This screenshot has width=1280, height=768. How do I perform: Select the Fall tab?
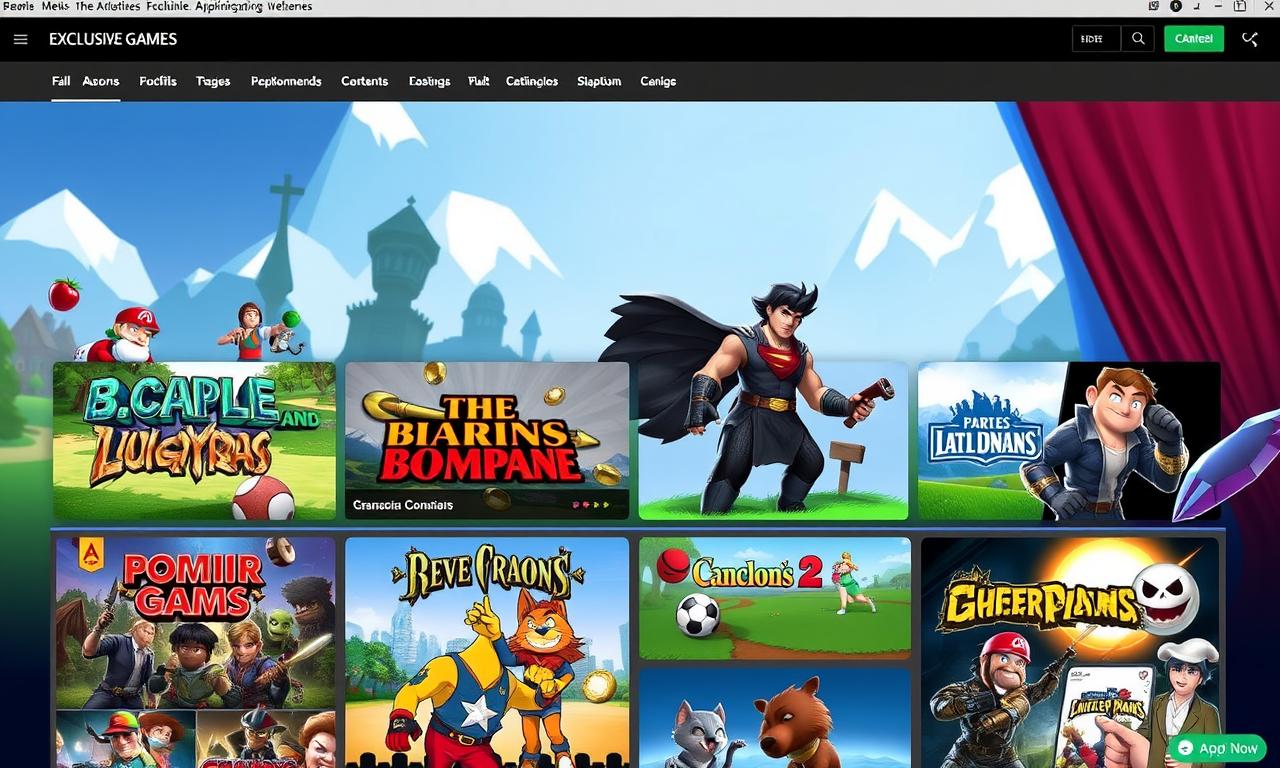[61, 81]
